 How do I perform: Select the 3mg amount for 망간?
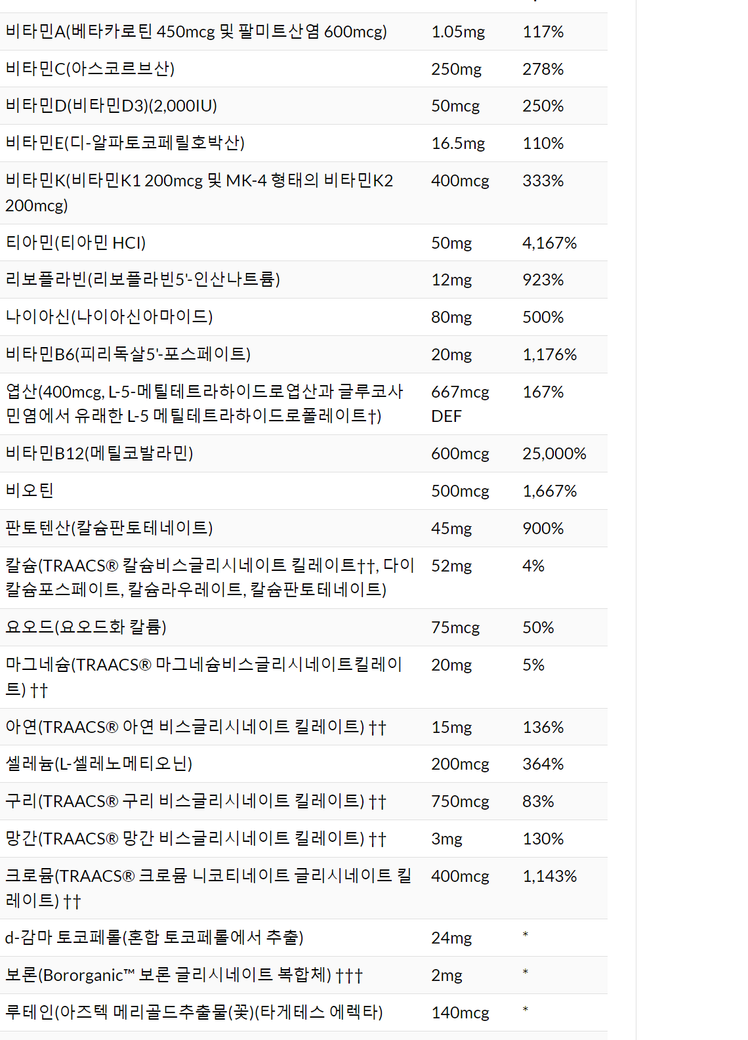pos(447,839)
